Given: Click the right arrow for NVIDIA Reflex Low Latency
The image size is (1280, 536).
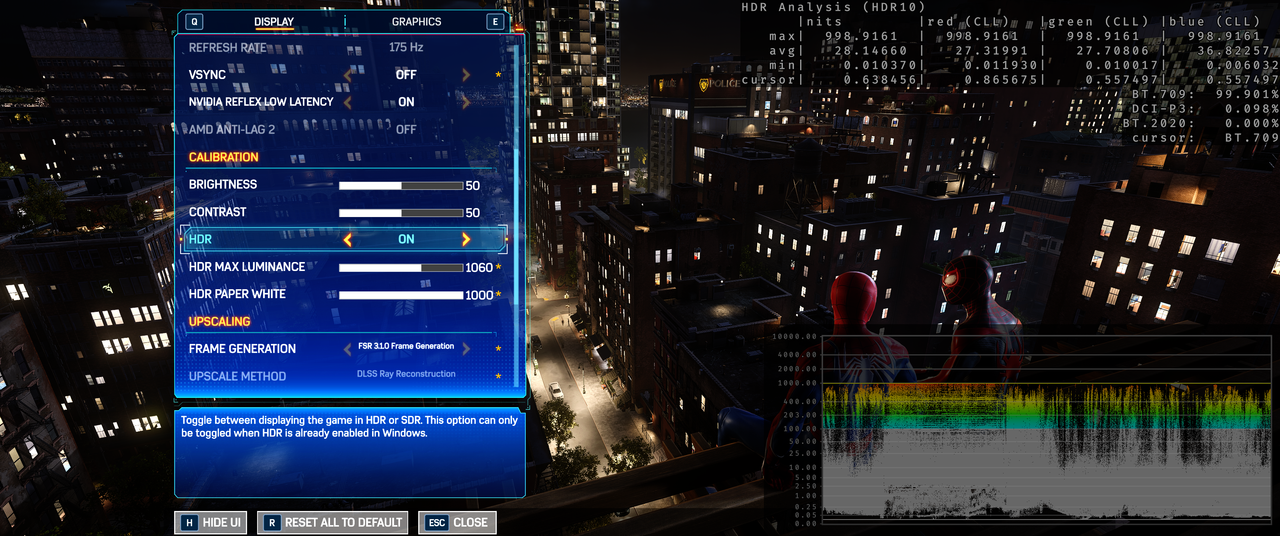Looking at the screenshot, I should point(466,102).
